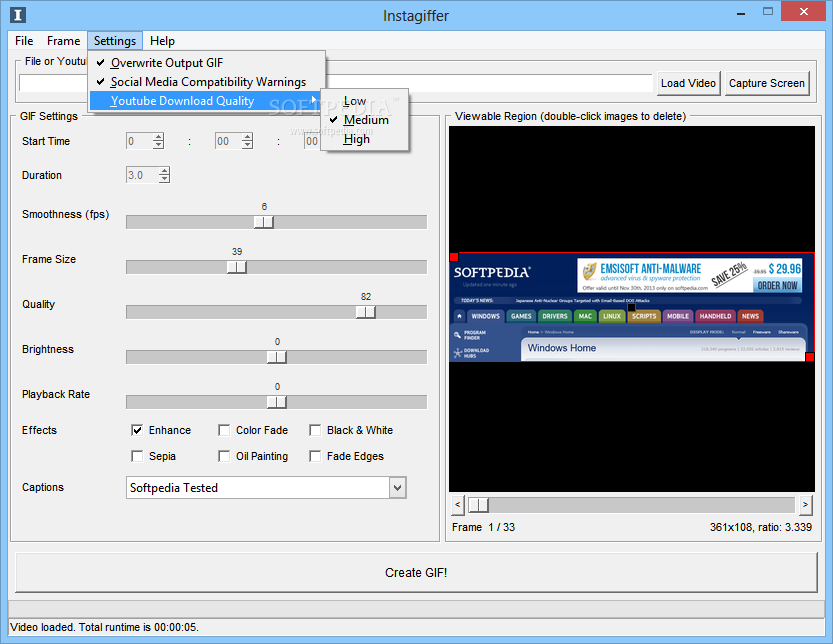
Task: Open the File menu
Action: pos(24,41)
